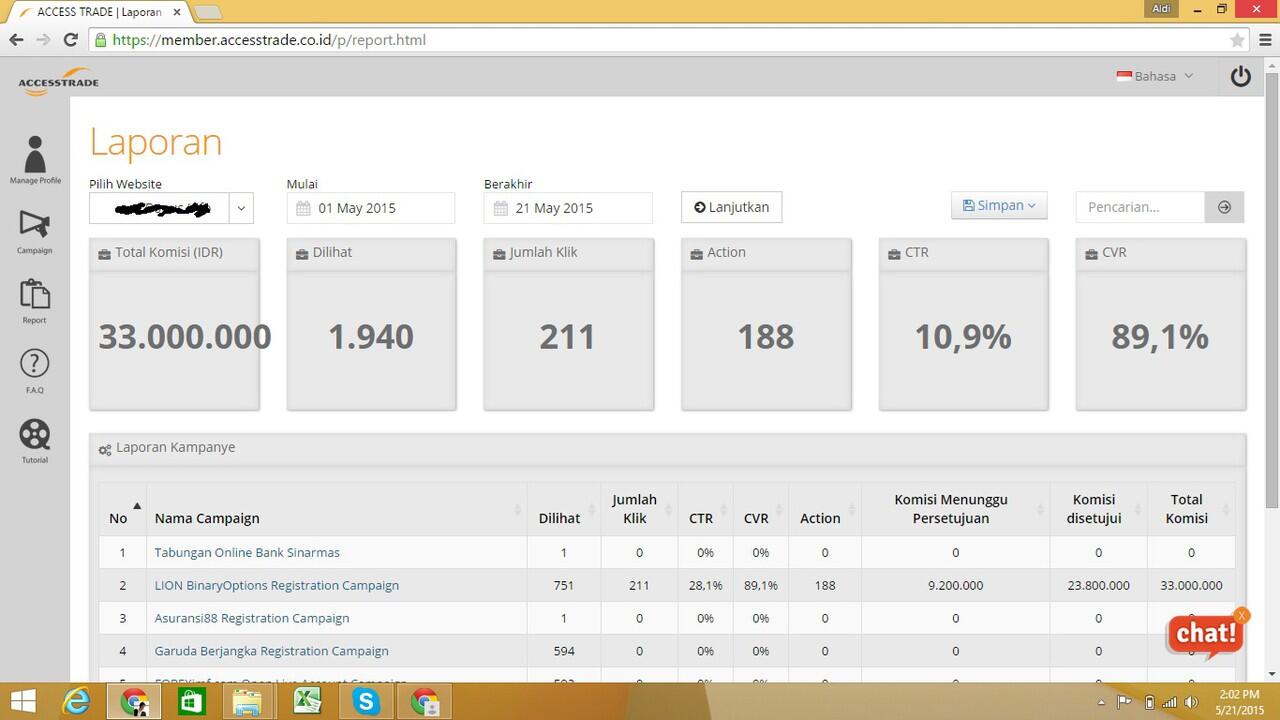Click the ACCESSTRADE logo
Image resolution: width=1280 pixels, height=720 pixels.
point(58,81)
